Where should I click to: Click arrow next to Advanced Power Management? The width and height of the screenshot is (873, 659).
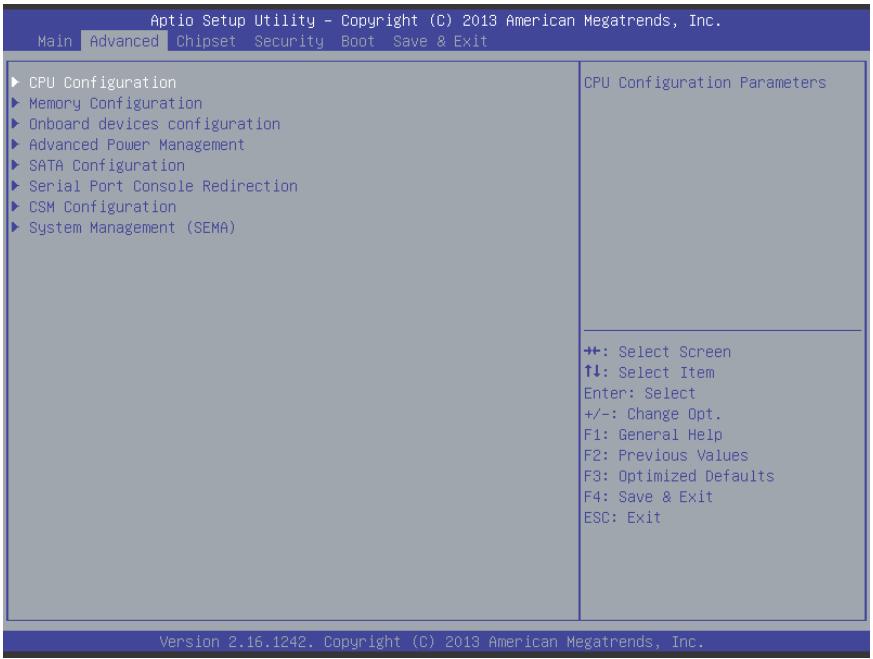click(x=16, y=144)
